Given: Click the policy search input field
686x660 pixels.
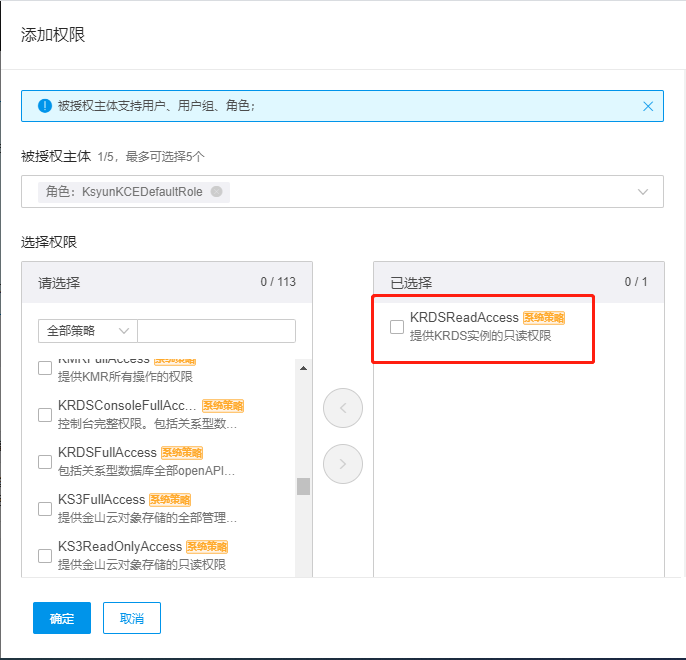Looking at the screenshot, I should click(x=216, y=331).
